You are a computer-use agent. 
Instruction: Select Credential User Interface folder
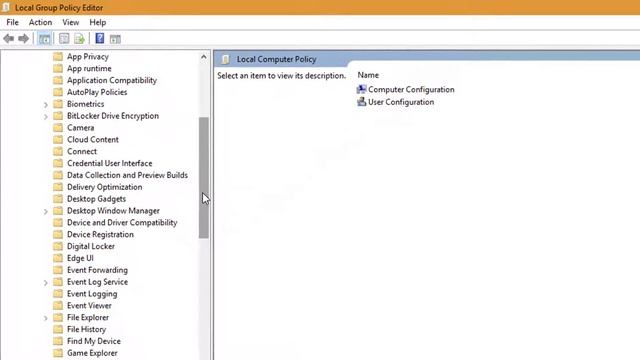[110, 163]
